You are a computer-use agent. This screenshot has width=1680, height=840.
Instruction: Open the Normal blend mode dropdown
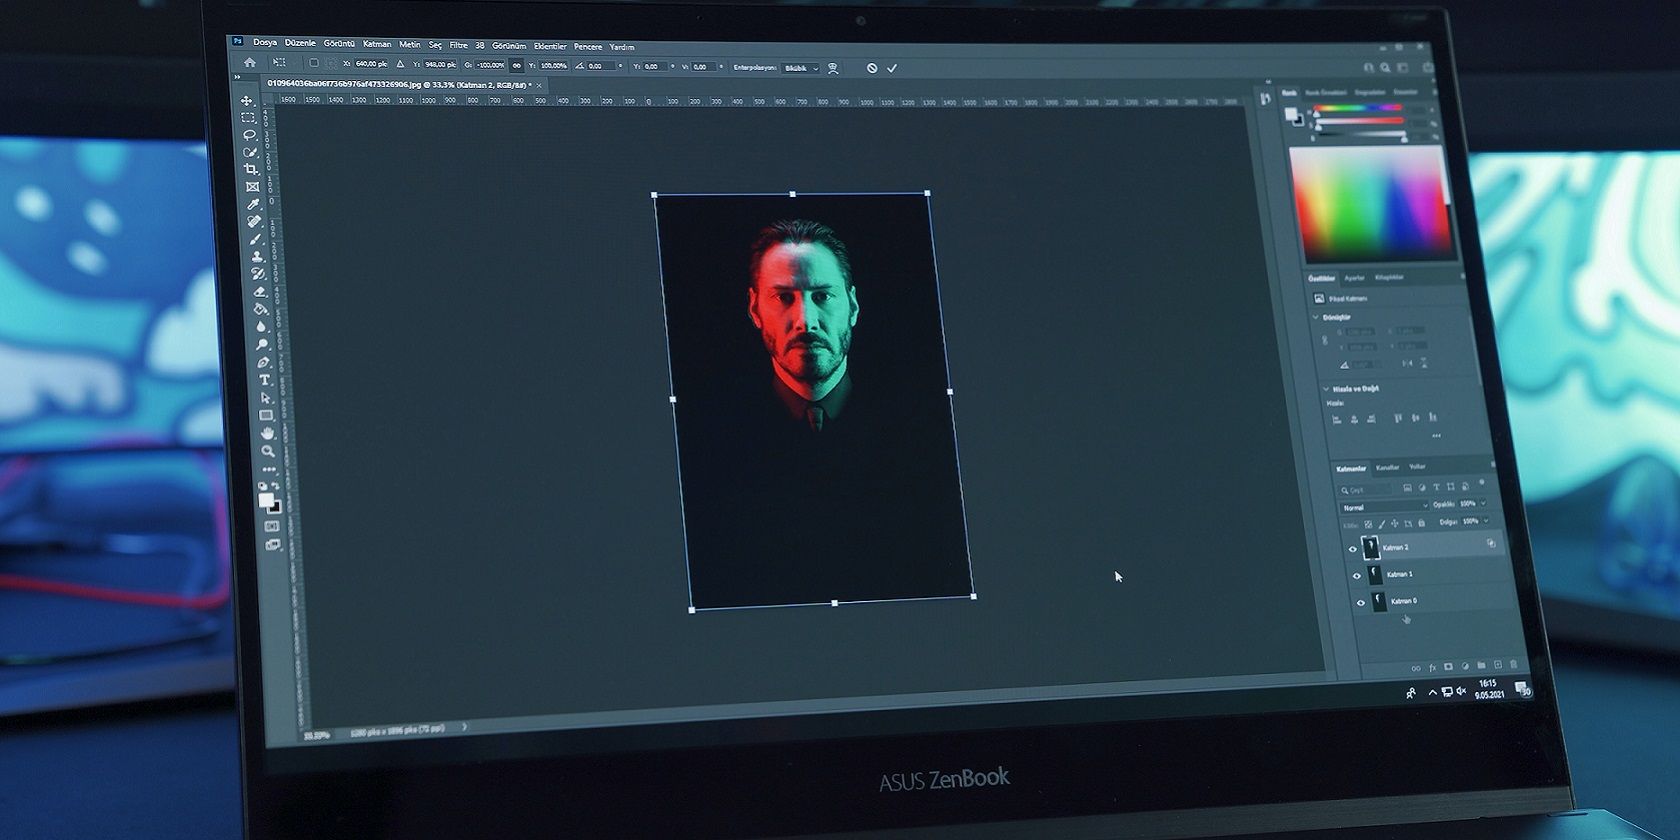tap(1384, 507)
